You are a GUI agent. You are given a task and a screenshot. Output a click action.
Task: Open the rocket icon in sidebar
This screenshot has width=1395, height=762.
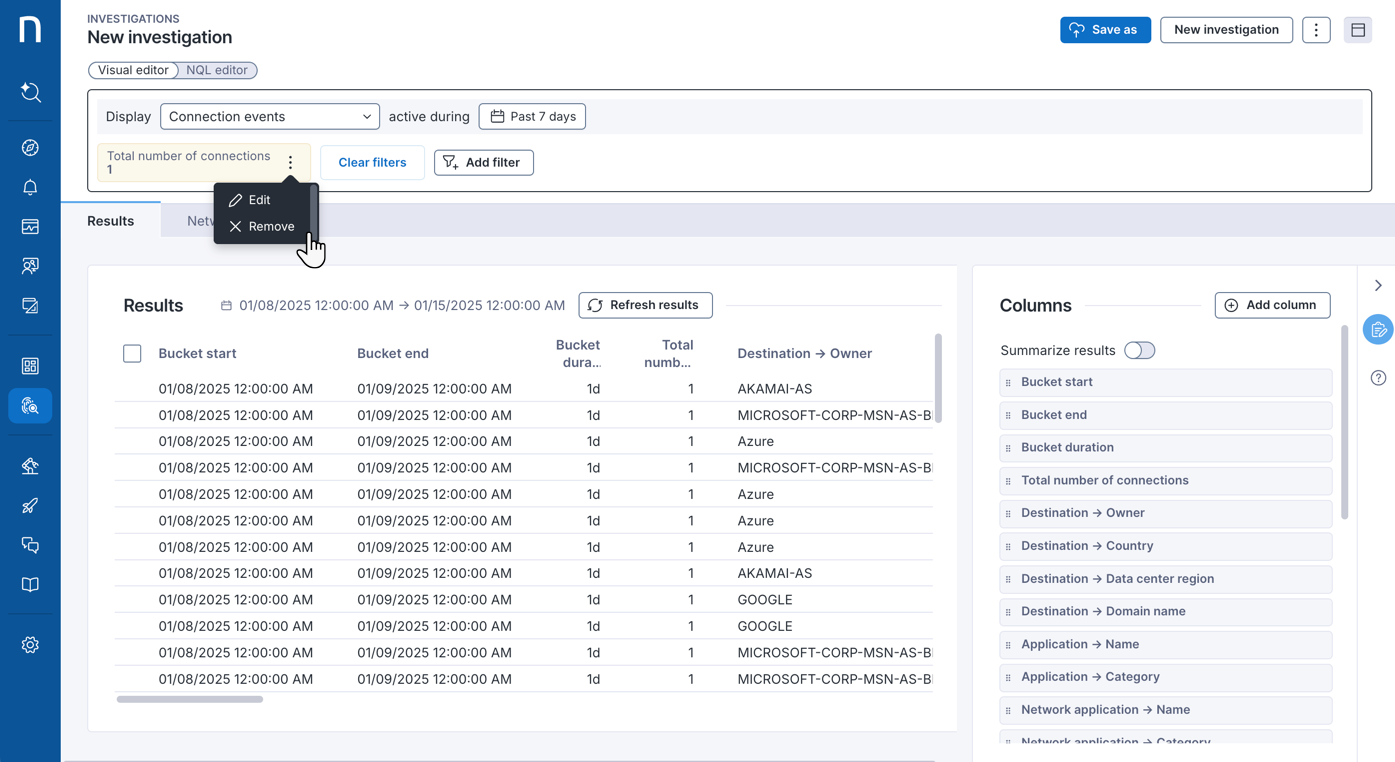(30, 506)
